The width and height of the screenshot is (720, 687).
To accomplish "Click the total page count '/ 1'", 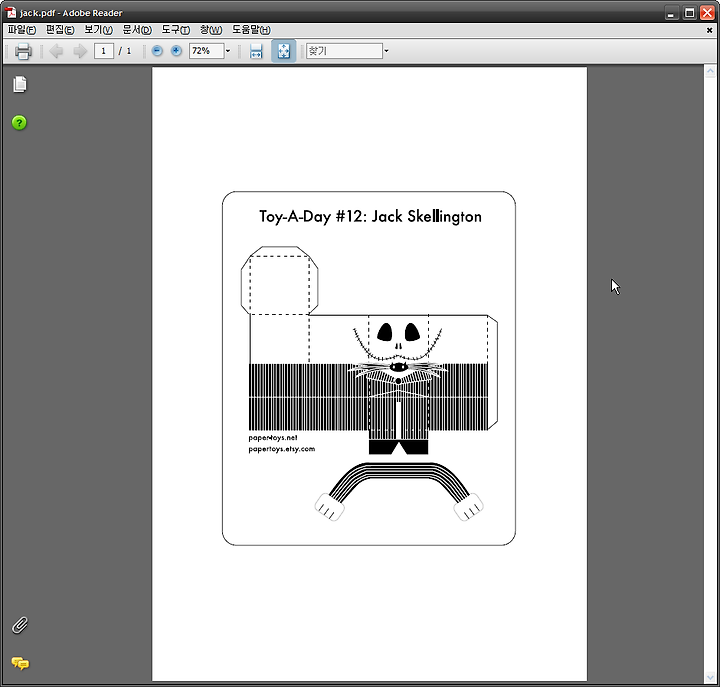I will [125, 51].
